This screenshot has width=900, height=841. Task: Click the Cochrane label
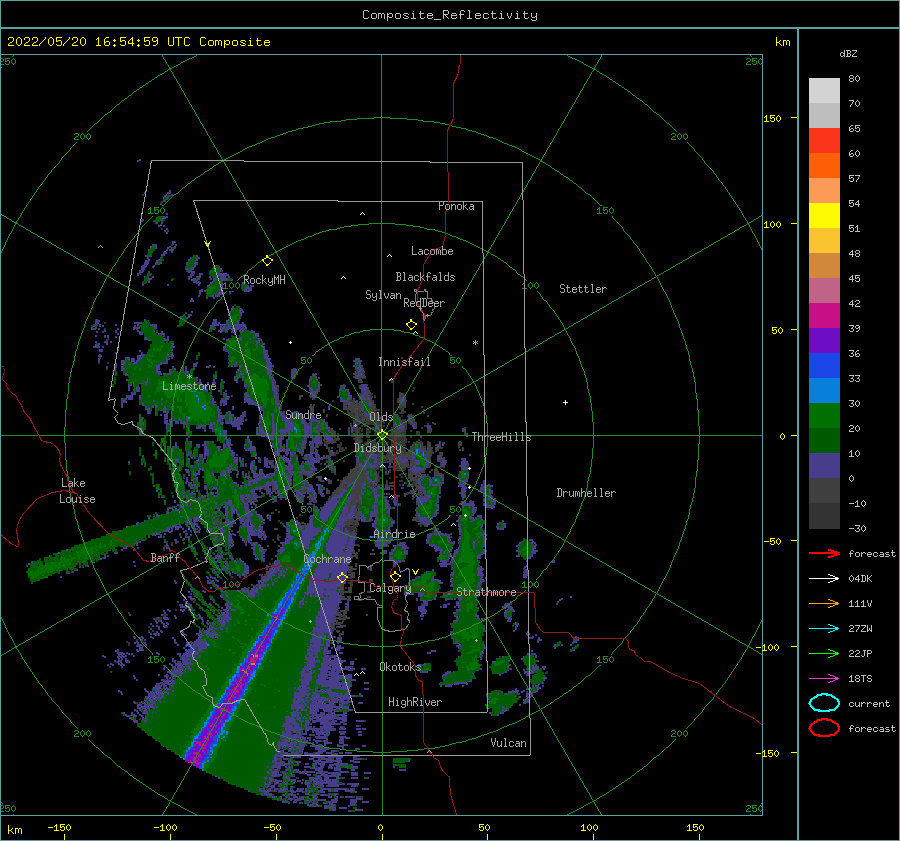pos(327,559)
